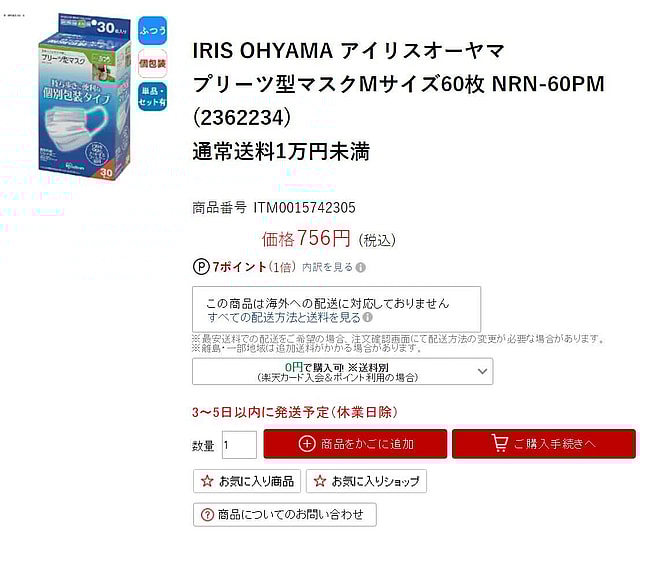Image resolution: width=660 pixels, height=562 pixels.
Task: Expand the 0円で購入可 dropdown chevron
Action: point(482,371)
